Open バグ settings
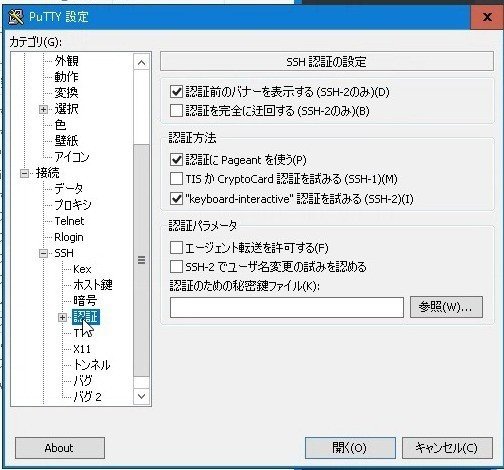504x470 pixels. 83,381
